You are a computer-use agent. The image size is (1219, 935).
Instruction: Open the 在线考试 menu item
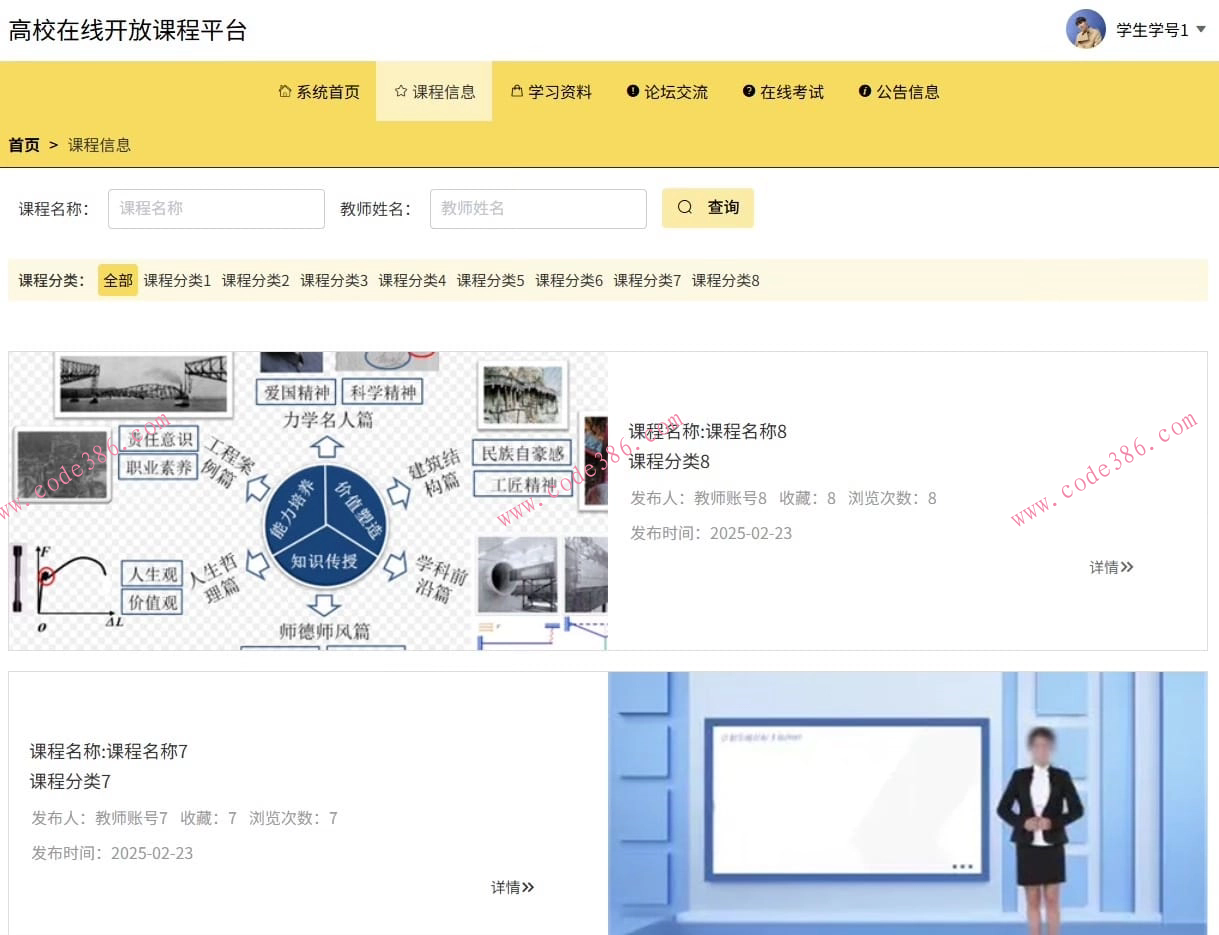pos(792,91)
